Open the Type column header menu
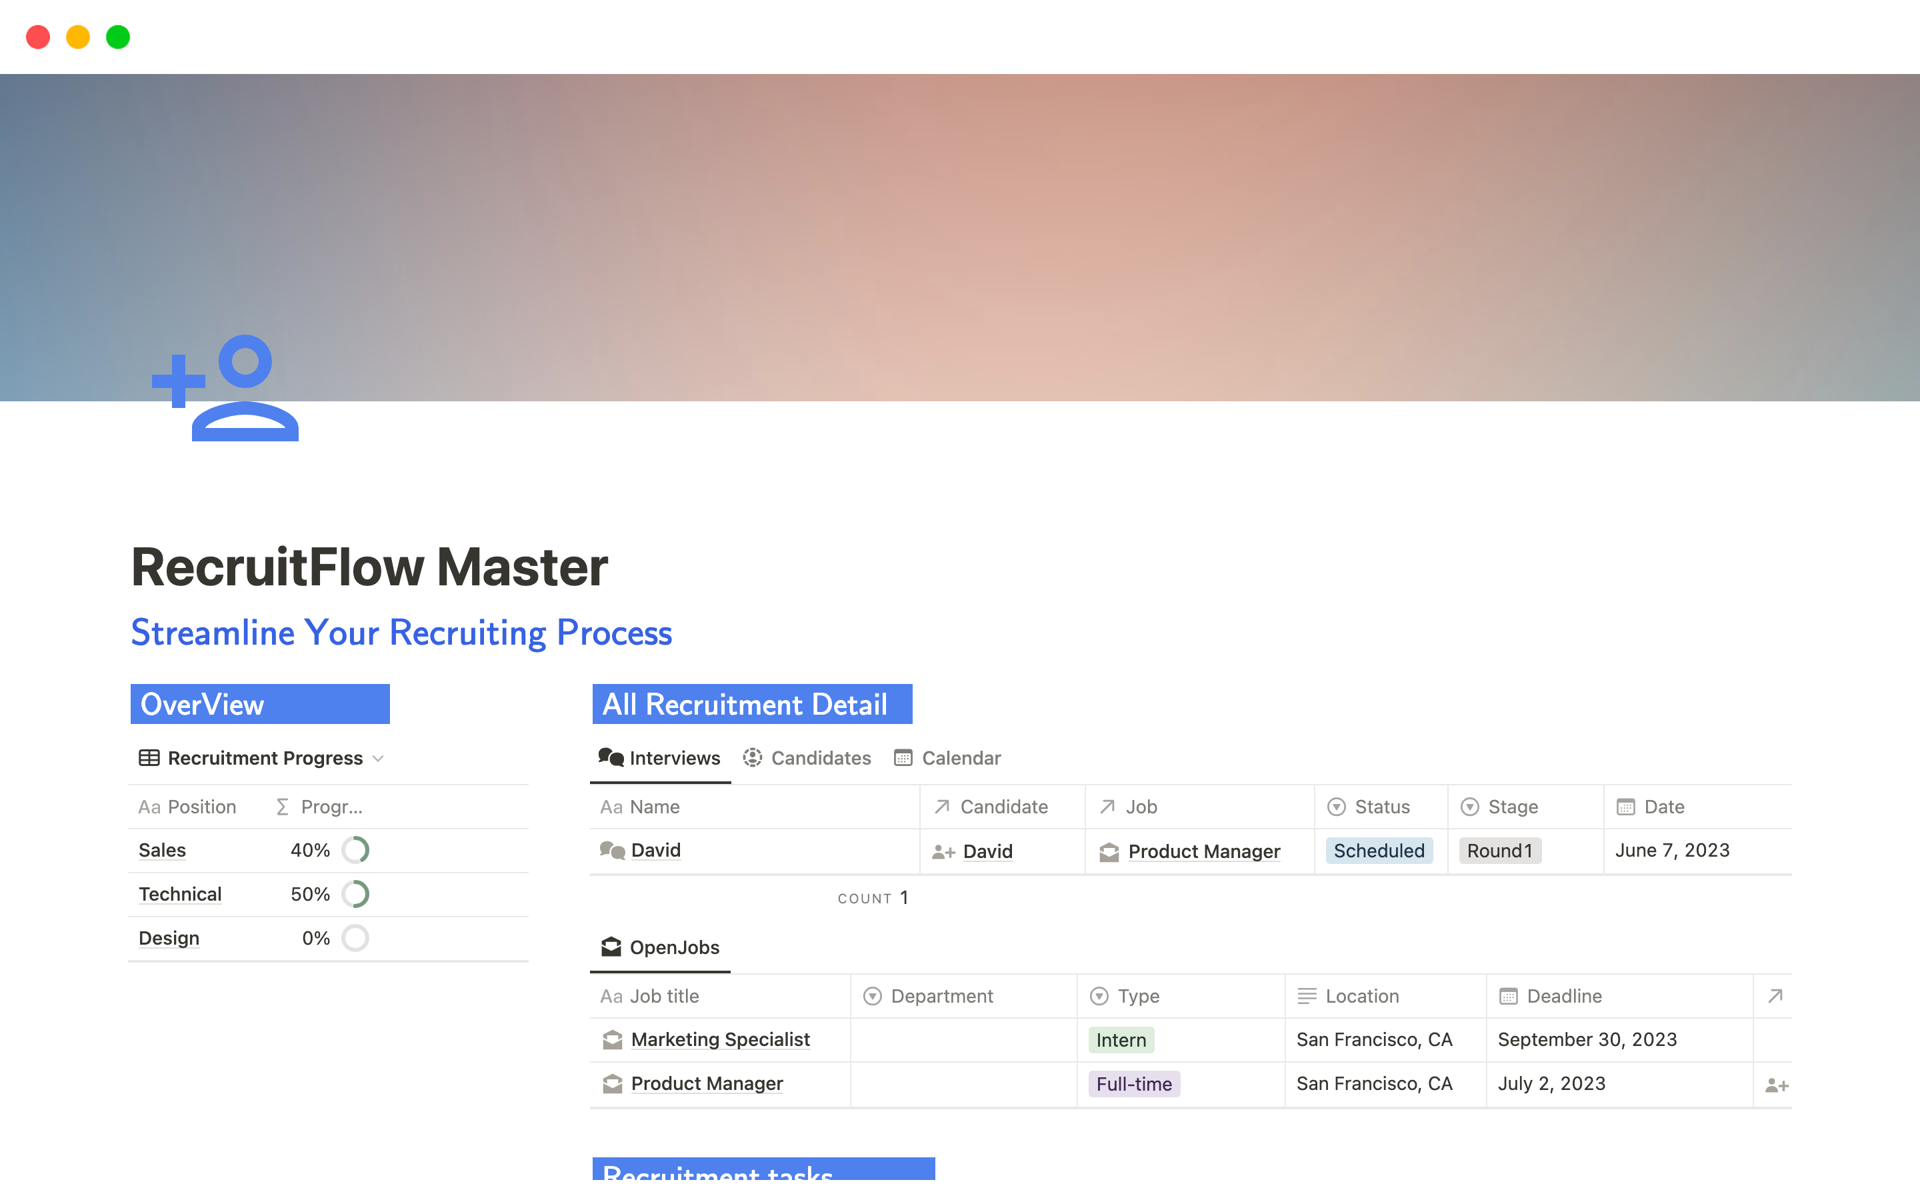Screen dimensions: 1920x1200 click(x=1137, y=996)
